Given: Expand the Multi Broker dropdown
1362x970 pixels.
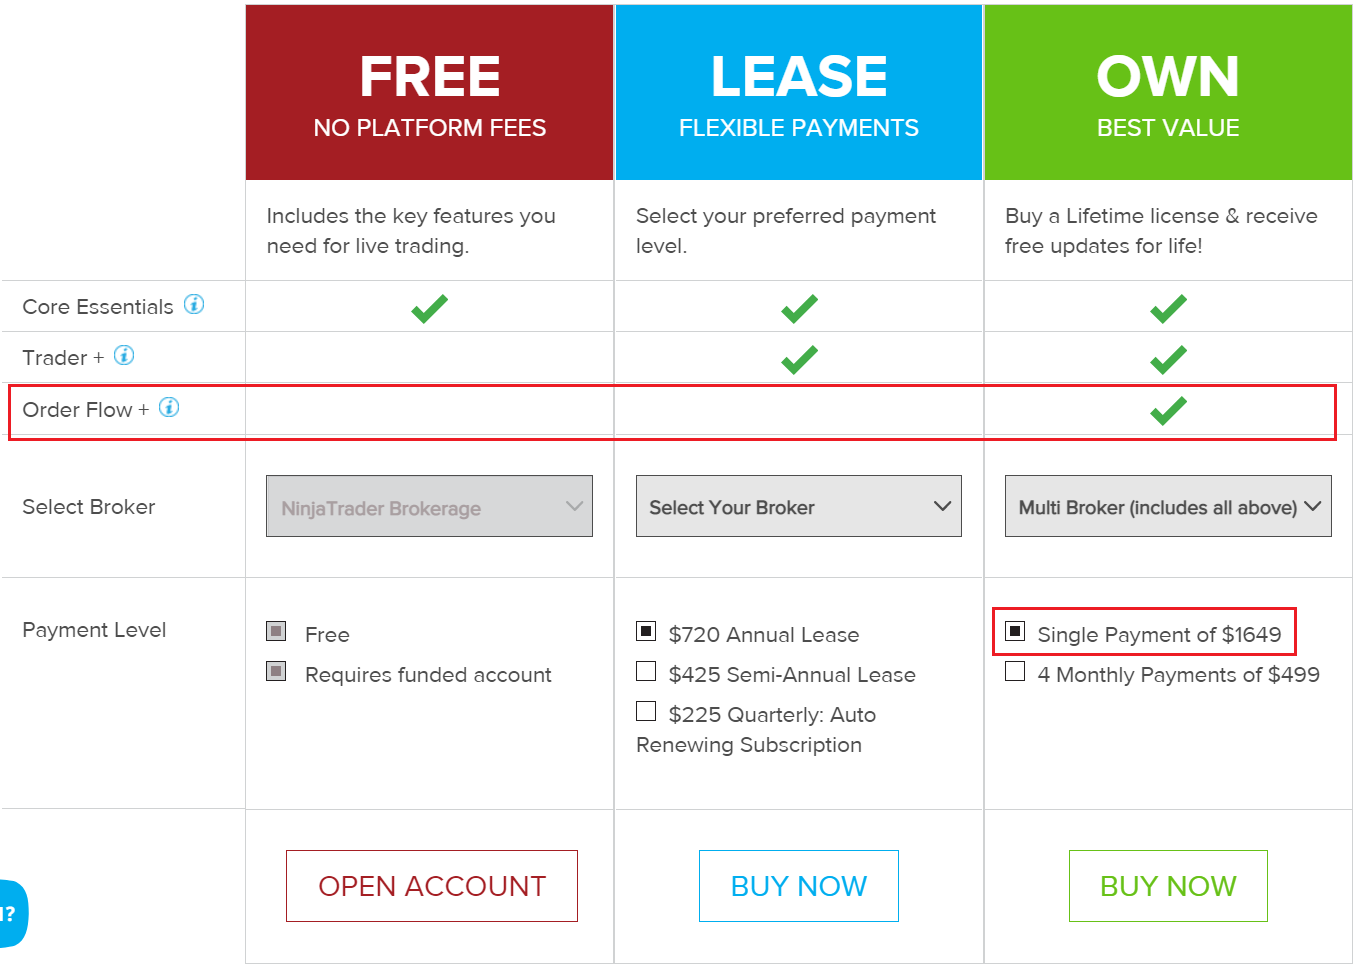Looking at the screenshot, I should 1168,507.
